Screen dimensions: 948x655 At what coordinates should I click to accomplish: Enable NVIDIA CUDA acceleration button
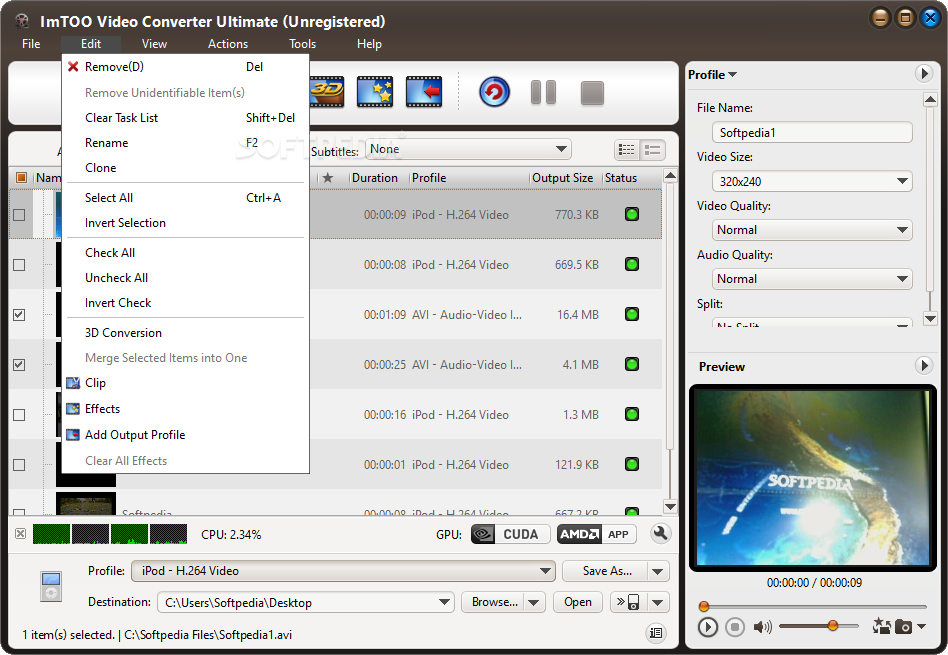510,534
